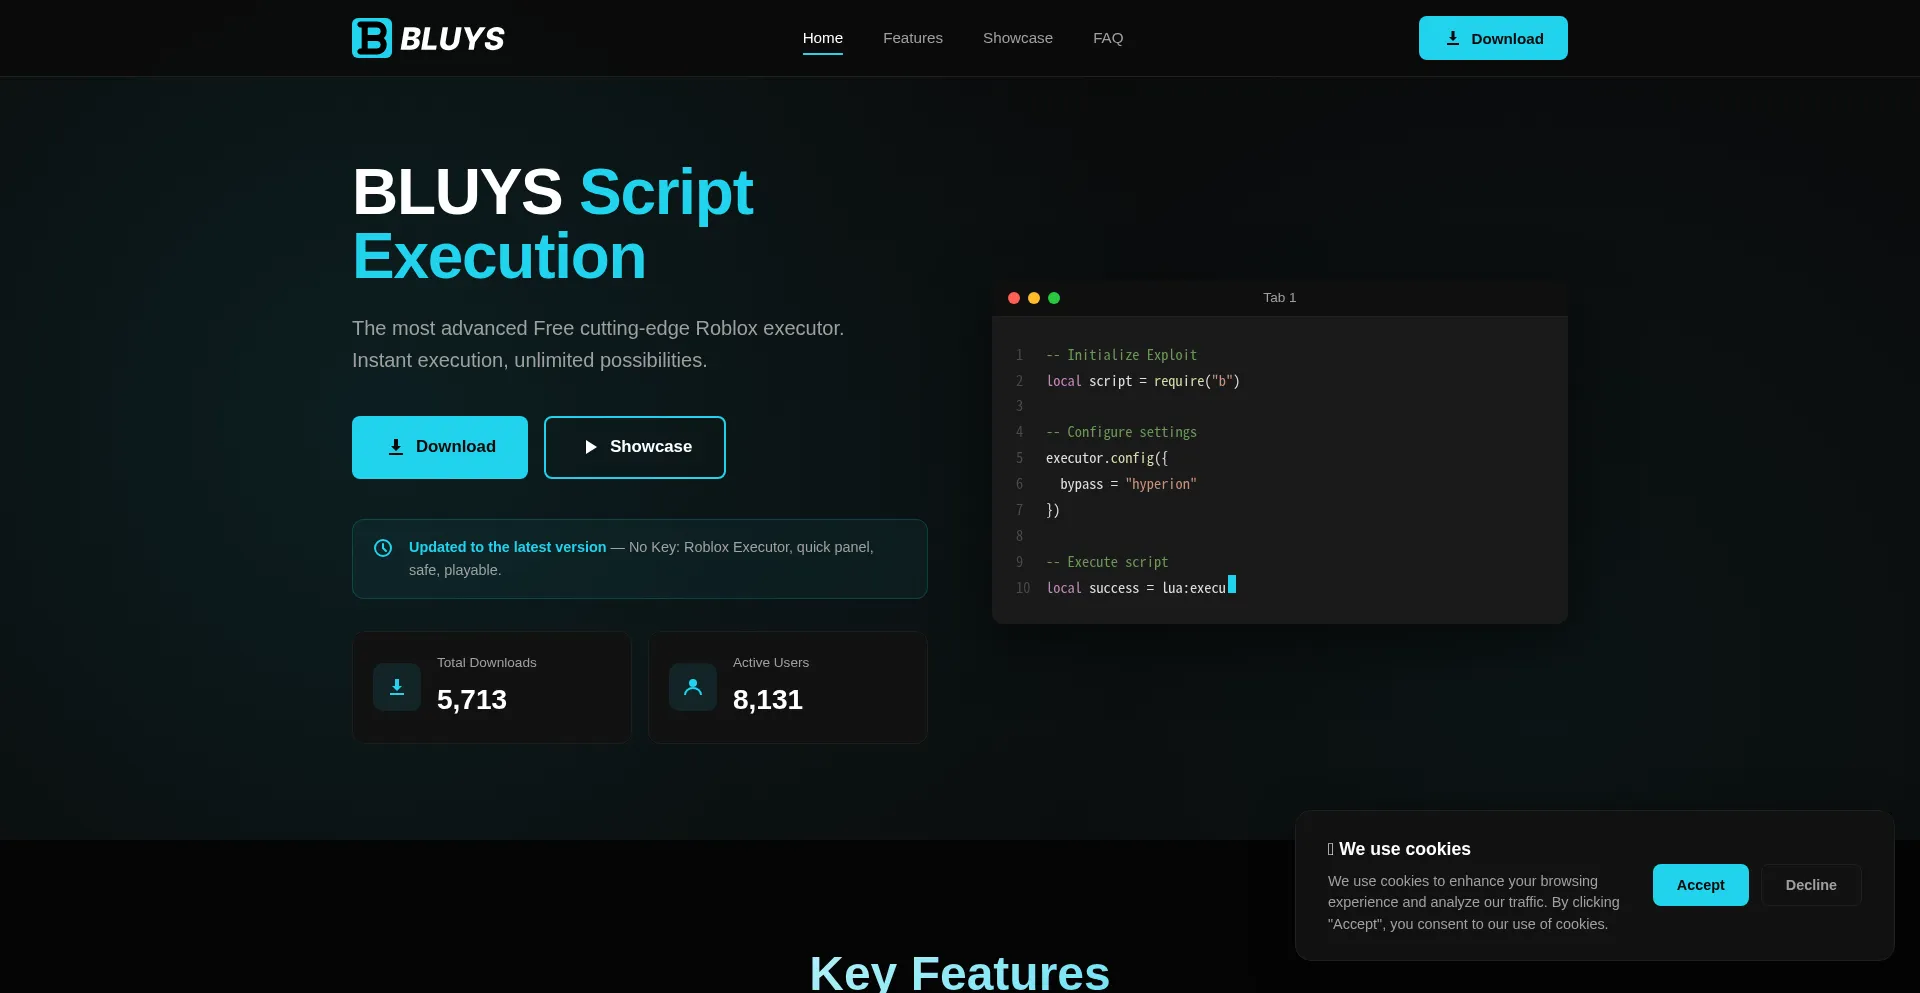This screenshot has width=1920, height=993.
Task: Accept the cookies
Action: tap(1700, 885)
